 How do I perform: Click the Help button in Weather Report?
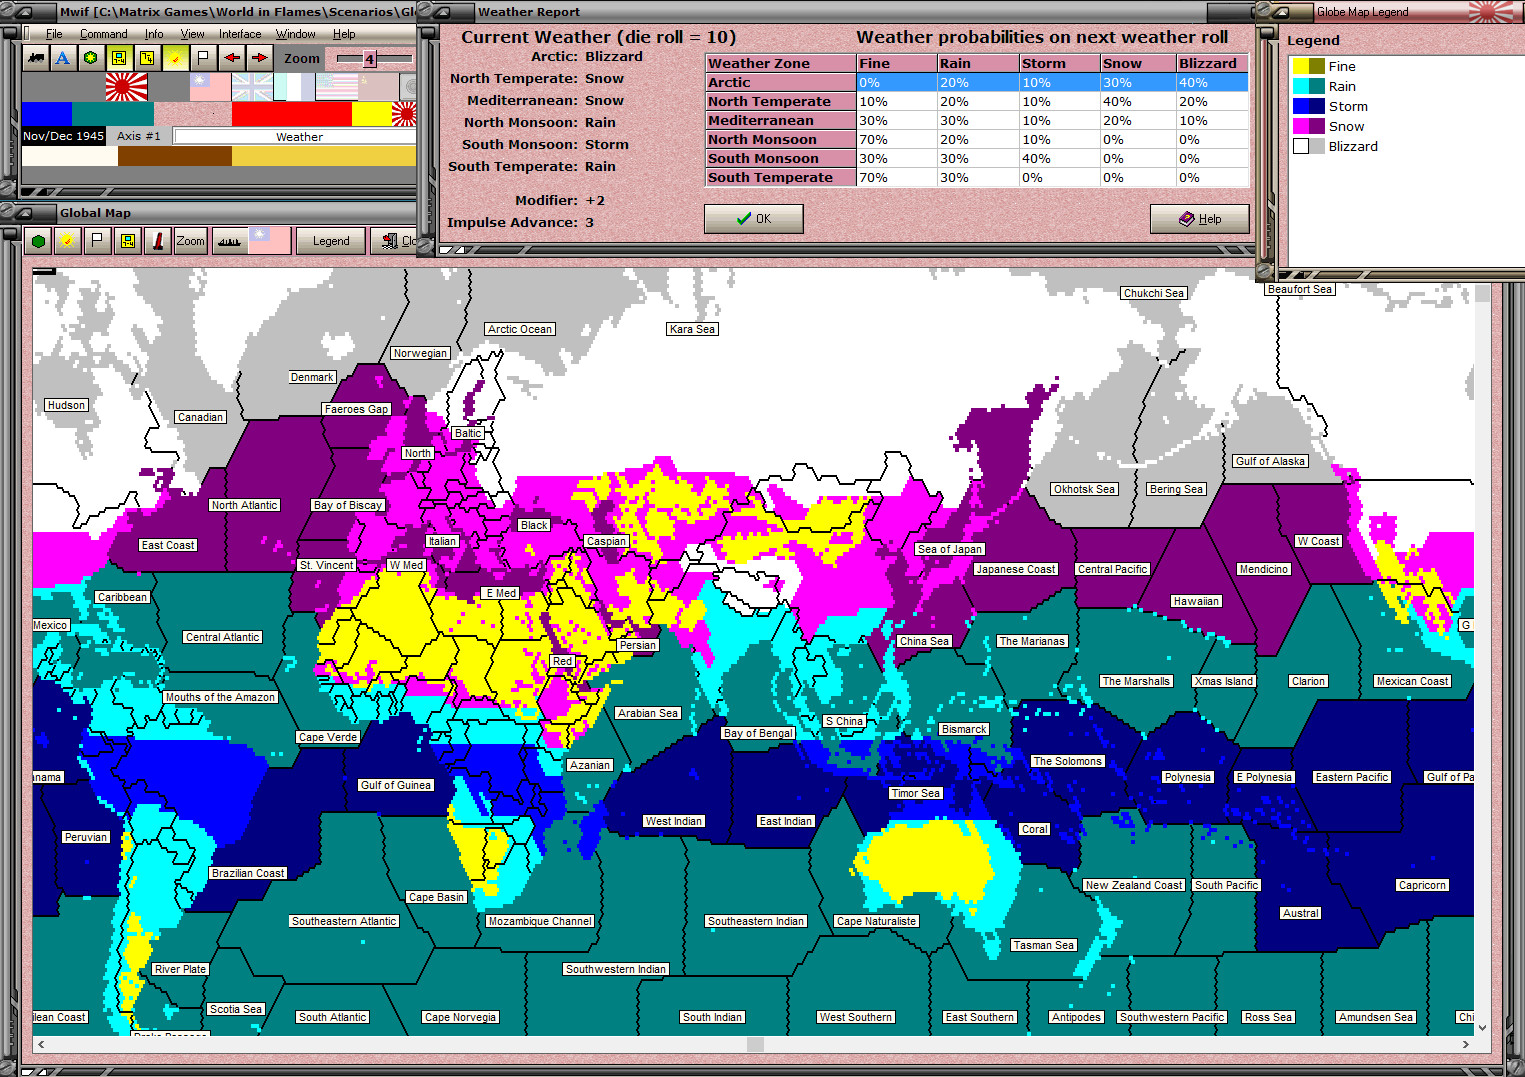pyautogui.click(x=1200, y=219)
